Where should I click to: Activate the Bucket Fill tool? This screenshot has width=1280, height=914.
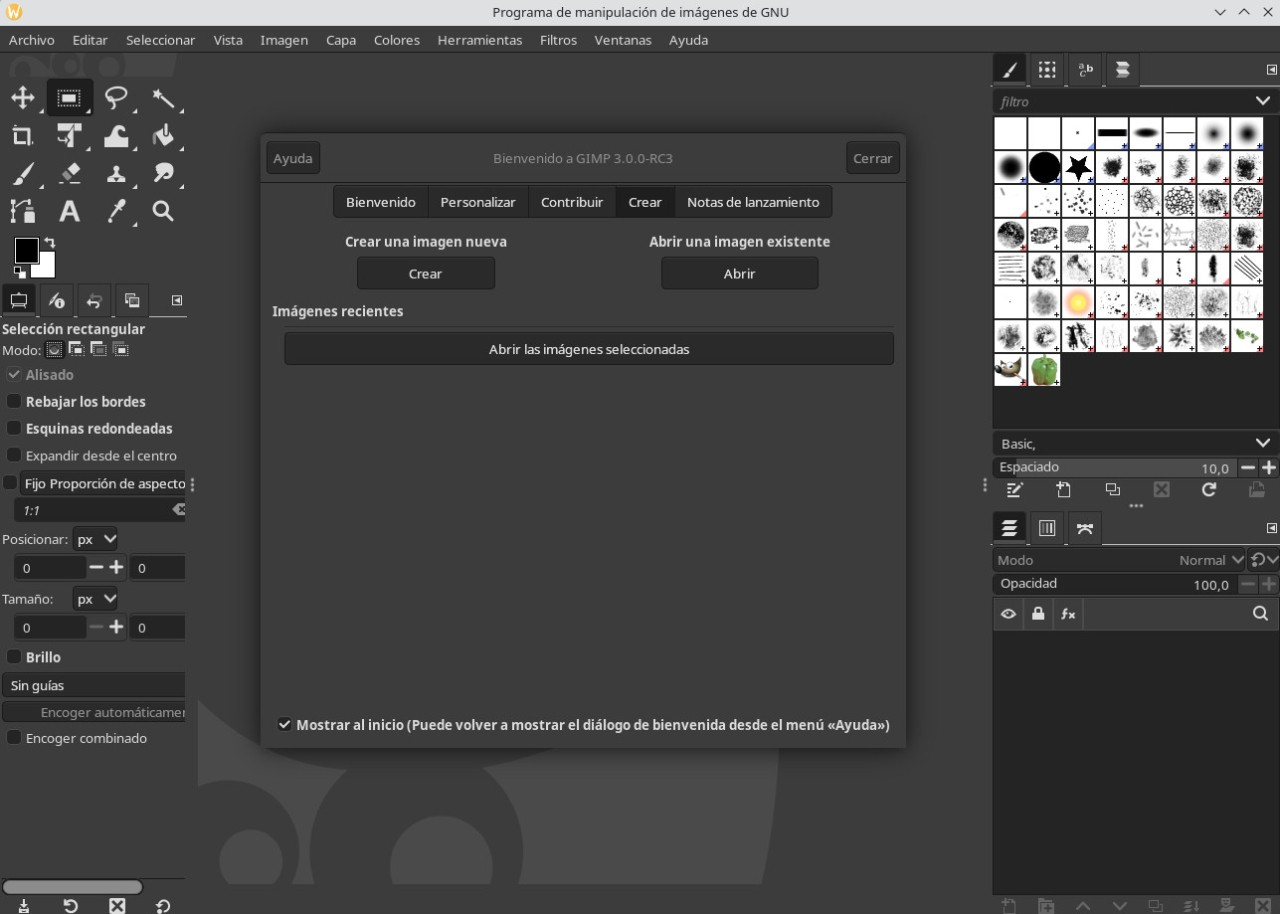pos(163,136)
